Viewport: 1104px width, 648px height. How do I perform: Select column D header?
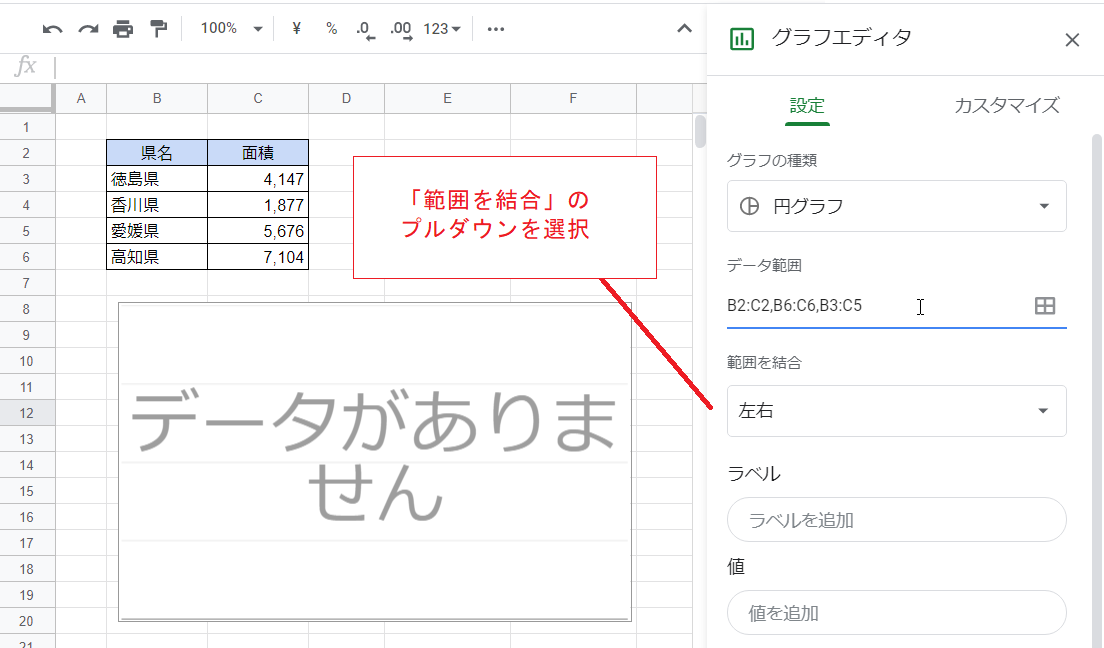[346, 99]
